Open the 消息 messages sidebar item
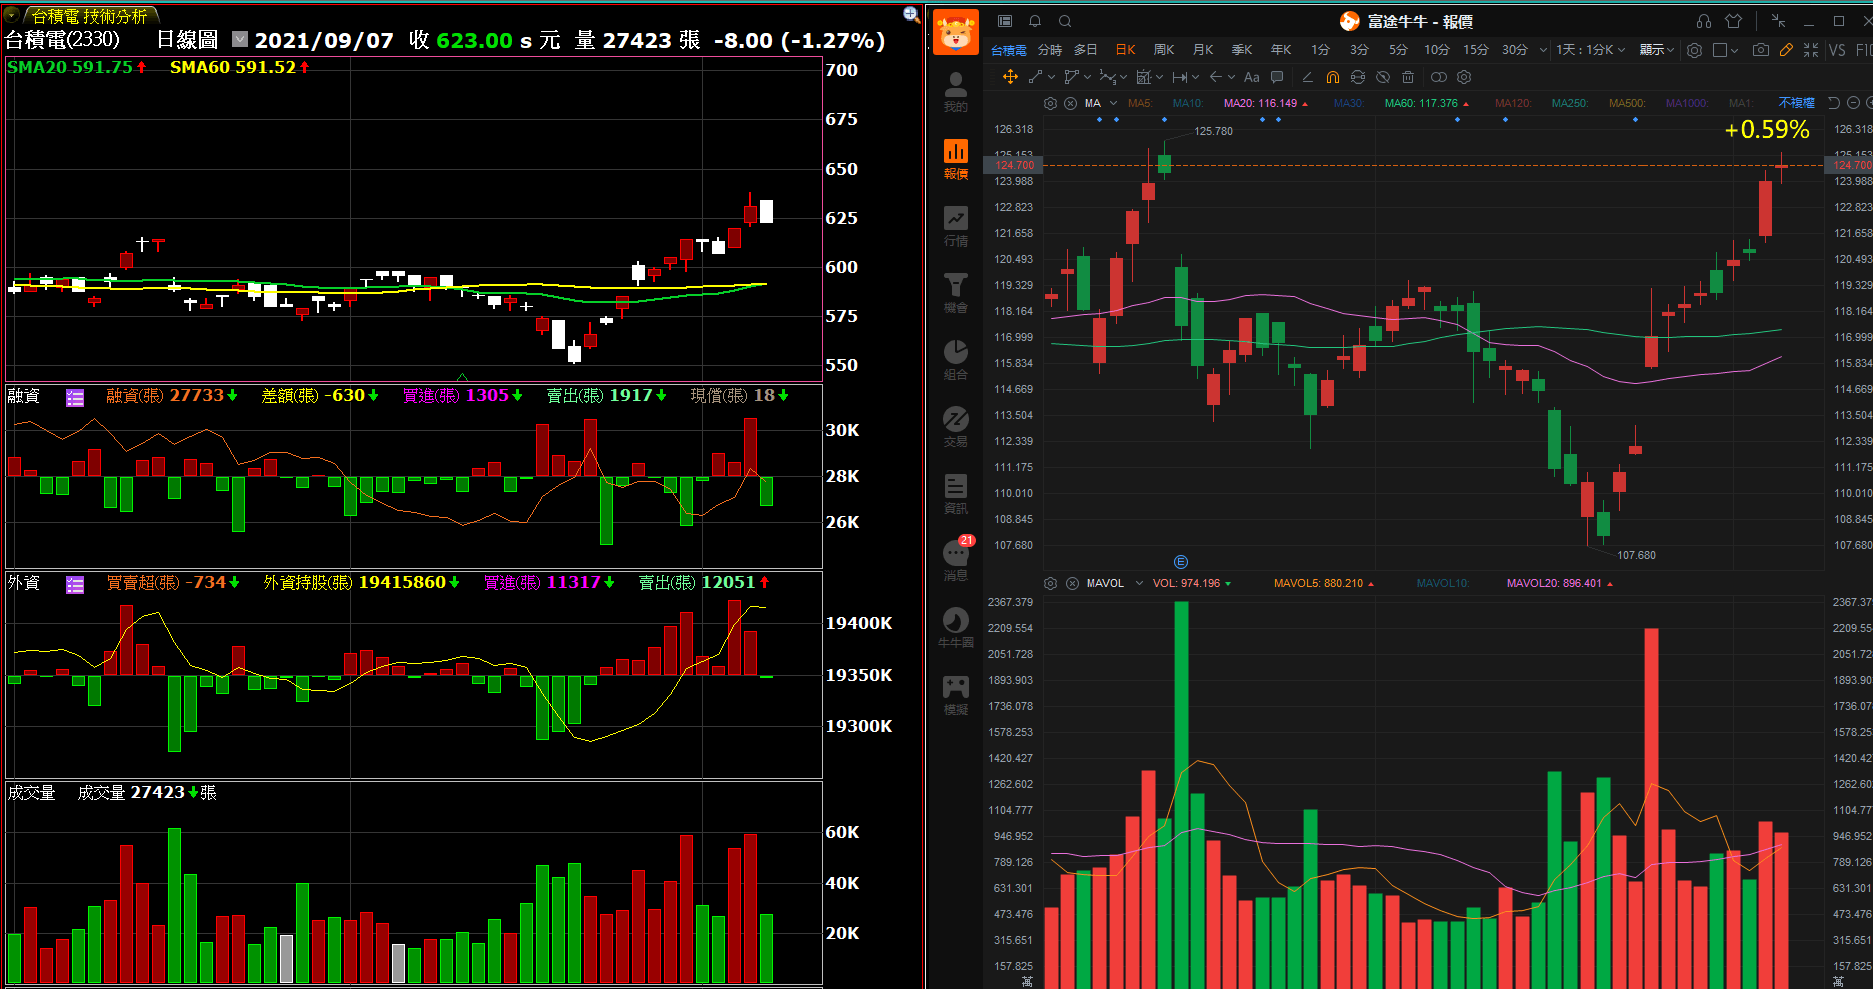Screen dimensions: 1873x989 (x=956, y=561)
